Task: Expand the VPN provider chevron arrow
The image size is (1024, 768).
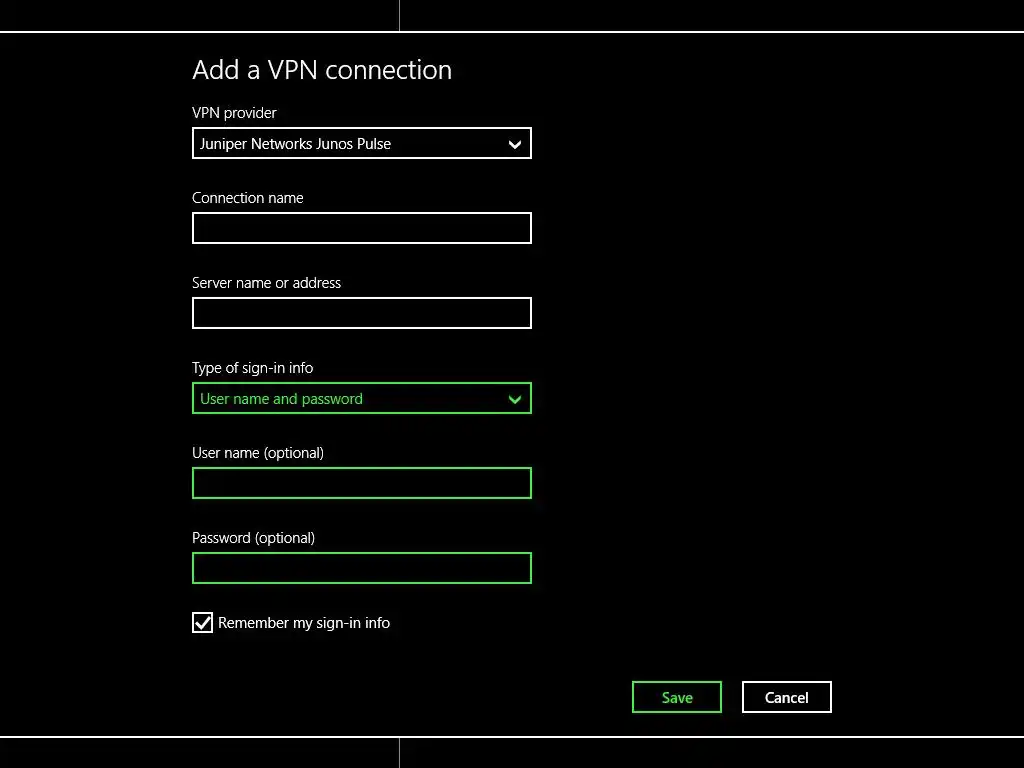Action: (x=515, y=144)
